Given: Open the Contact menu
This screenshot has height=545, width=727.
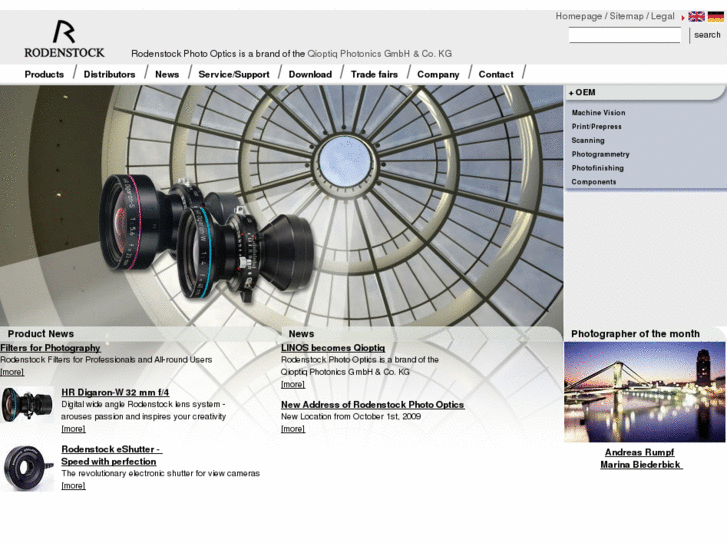Looking at the screenshot, I should (496, 74).
